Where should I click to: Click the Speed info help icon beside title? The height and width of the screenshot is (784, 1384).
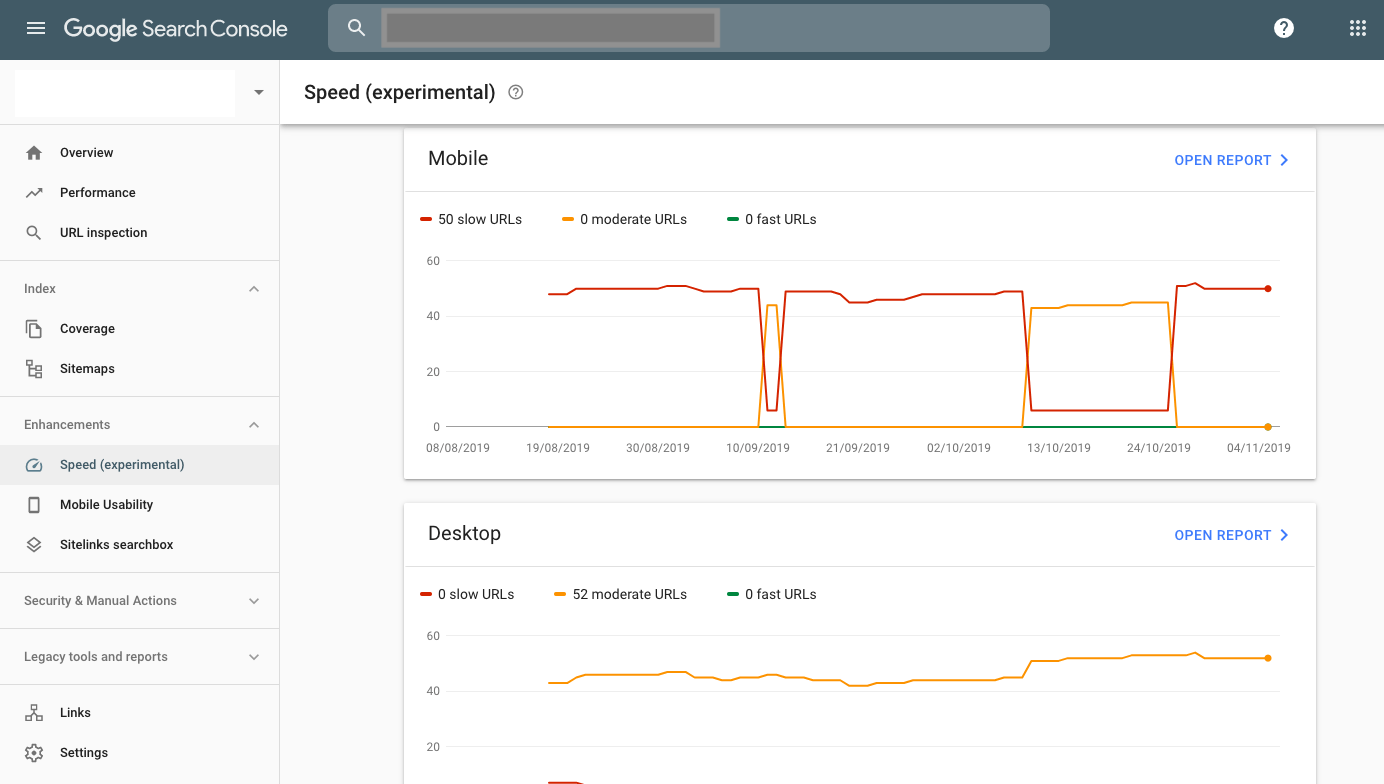coord(516,92)
